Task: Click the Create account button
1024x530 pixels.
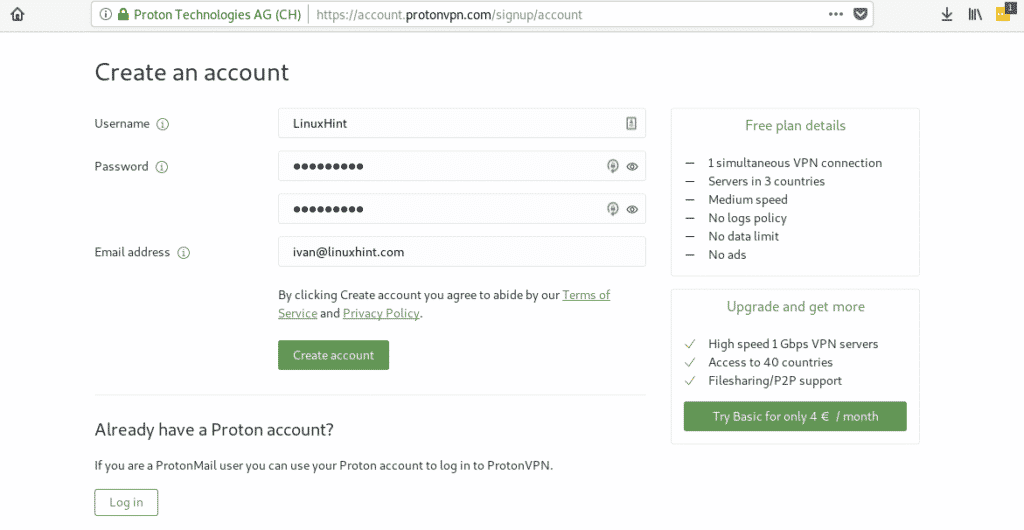Action: [334, 355]
